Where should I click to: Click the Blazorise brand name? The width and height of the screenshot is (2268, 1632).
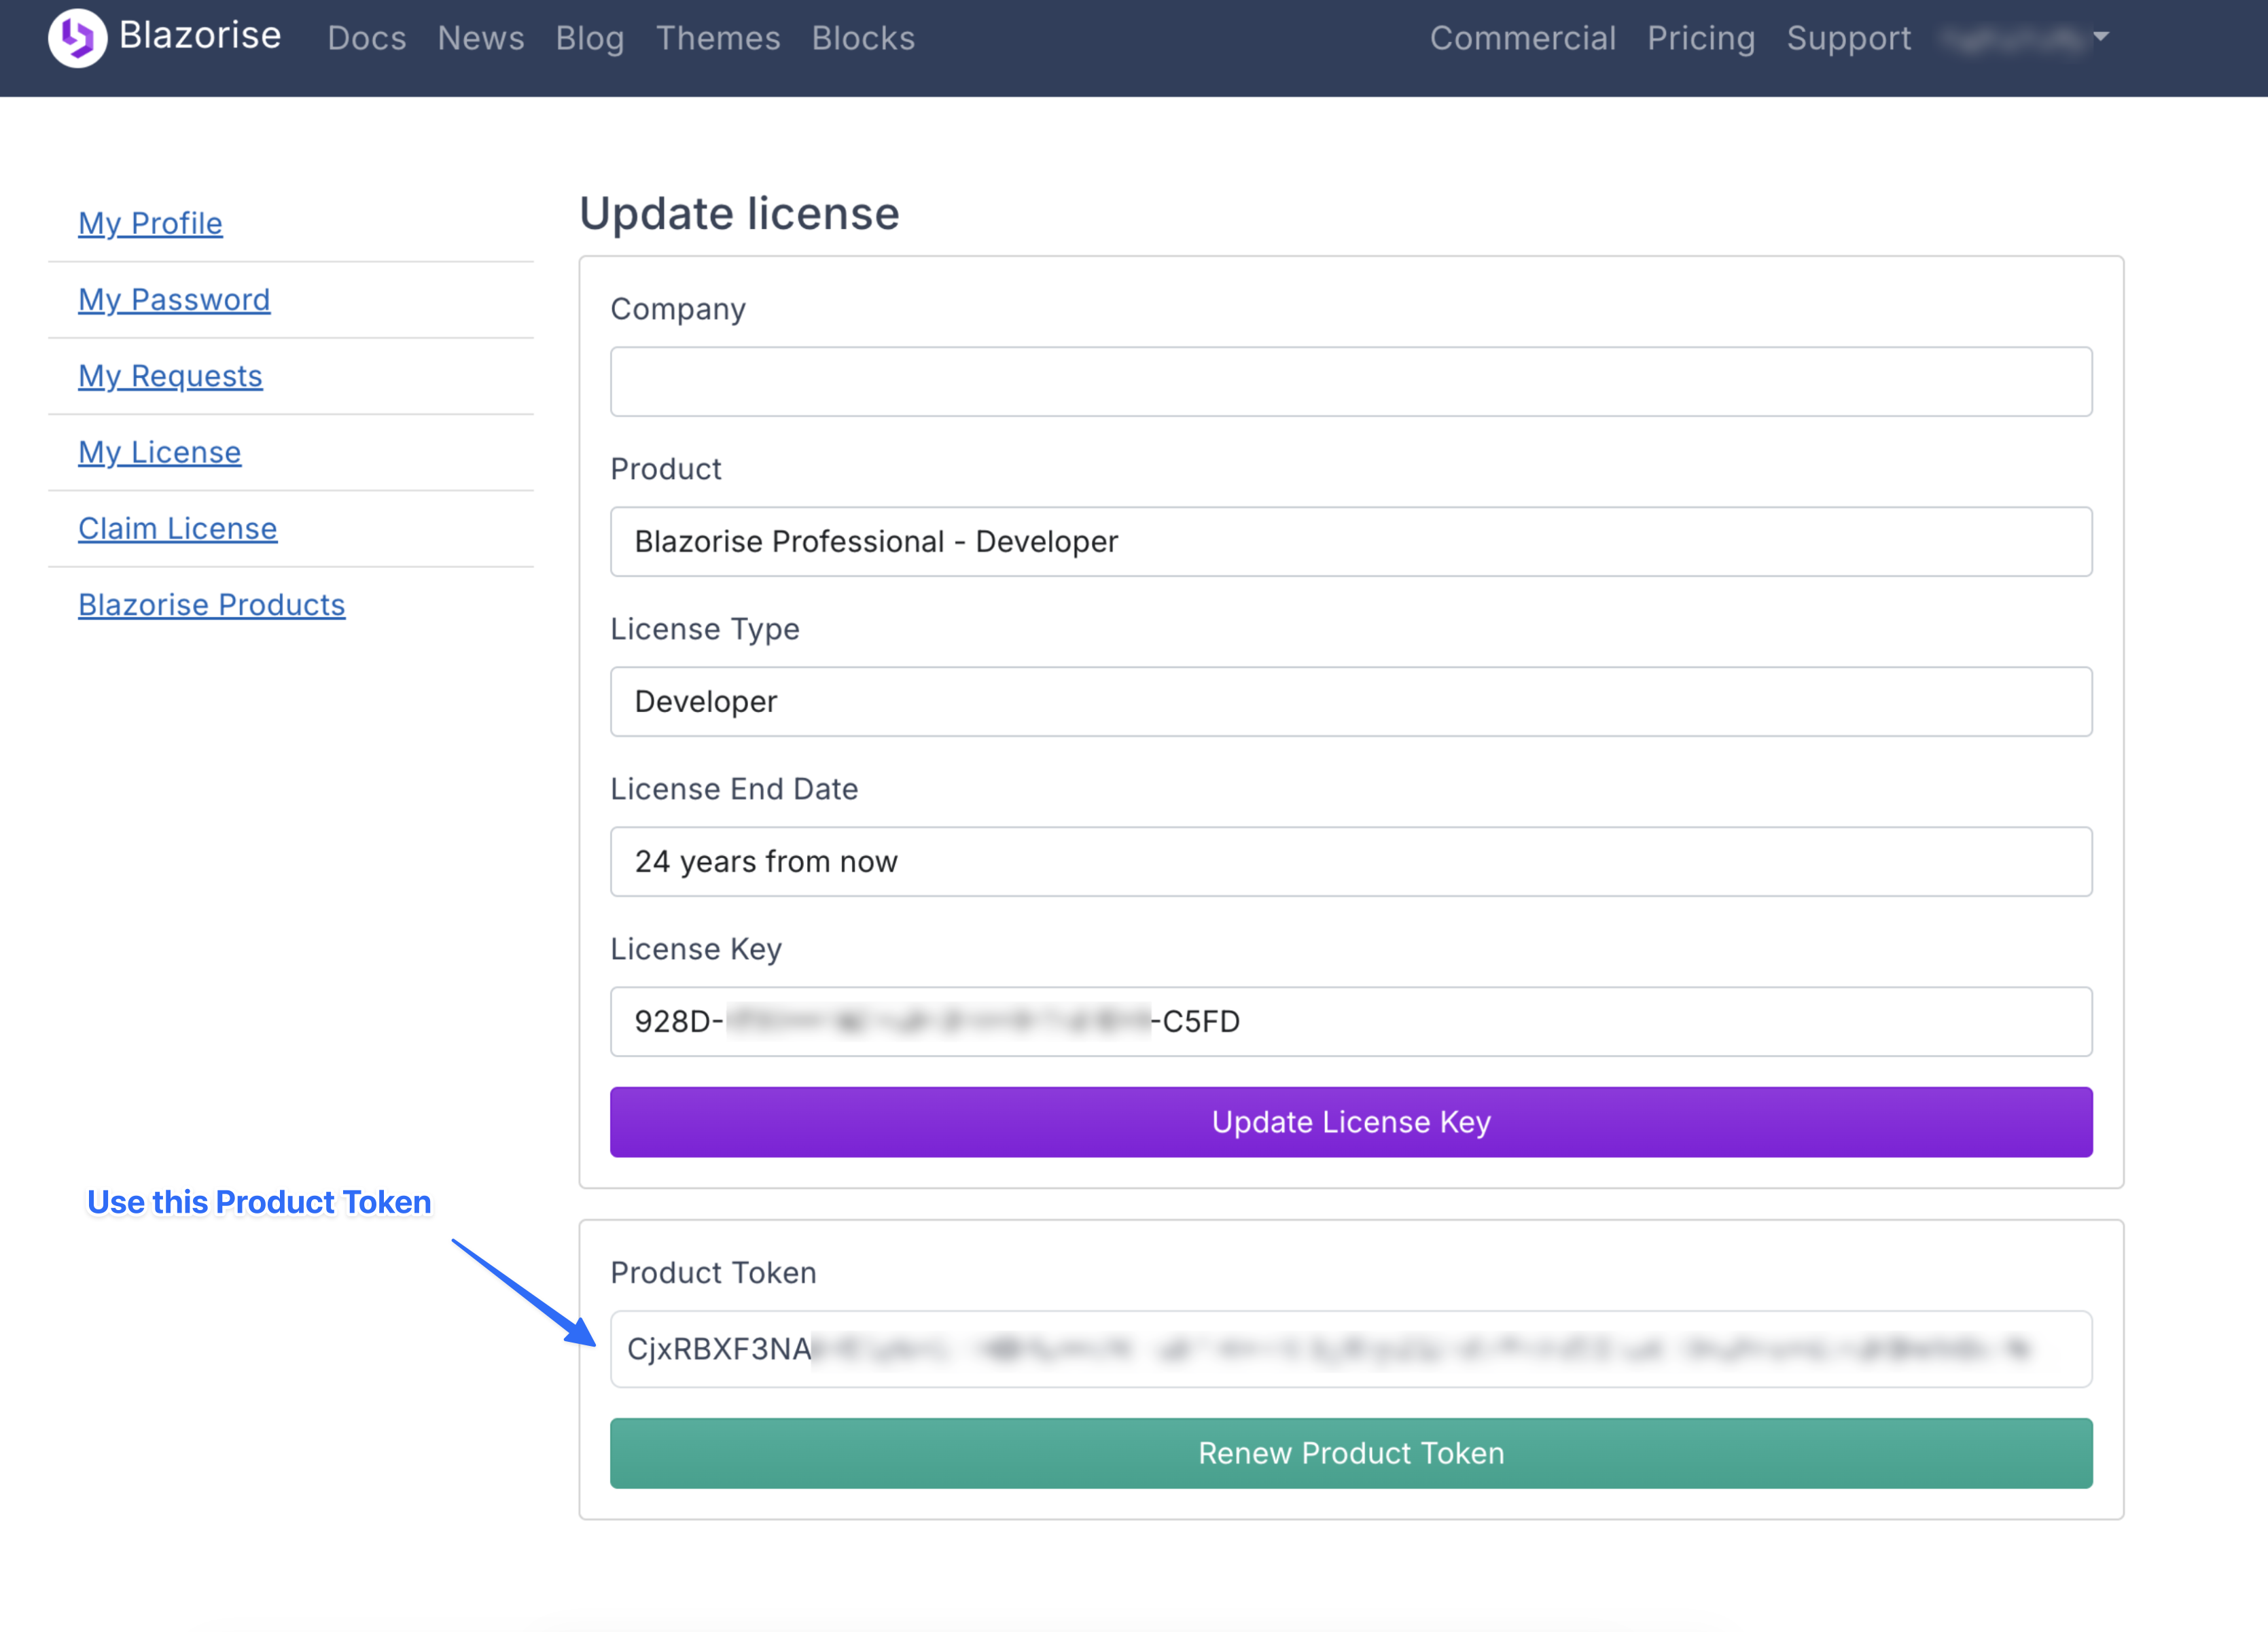[200, 36]
